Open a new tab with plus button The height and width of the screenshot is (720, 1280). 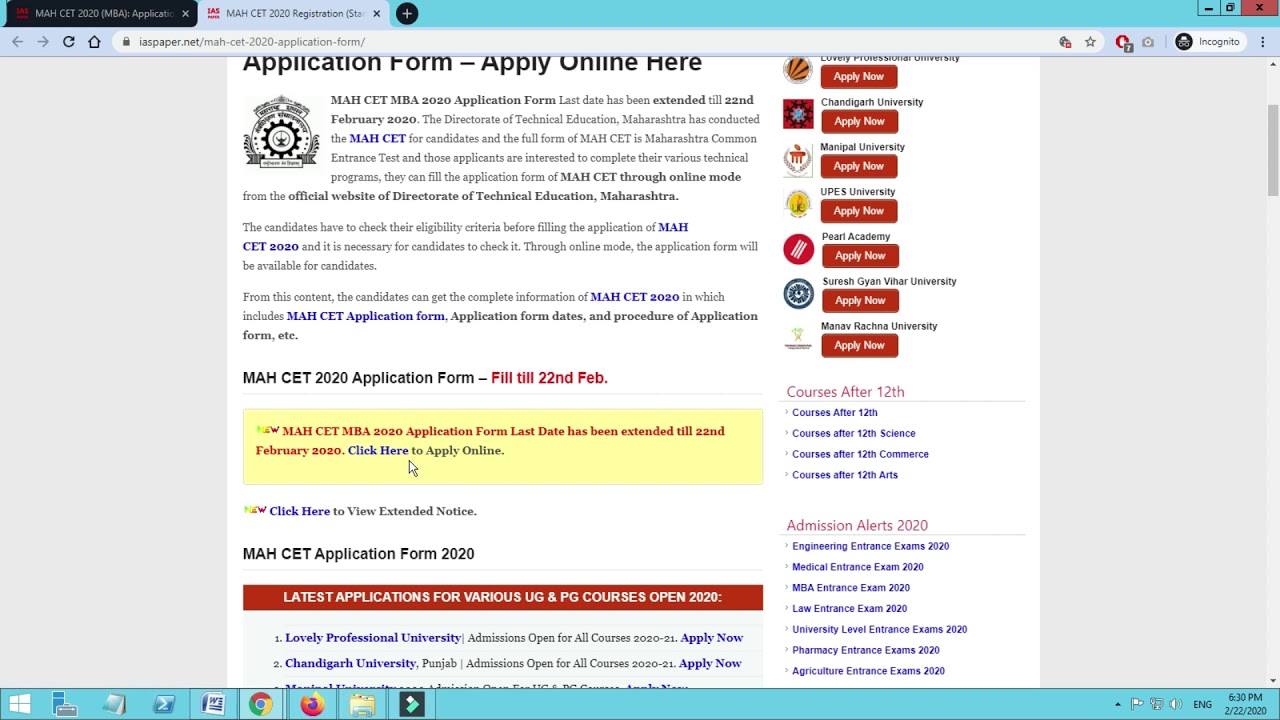407,13
